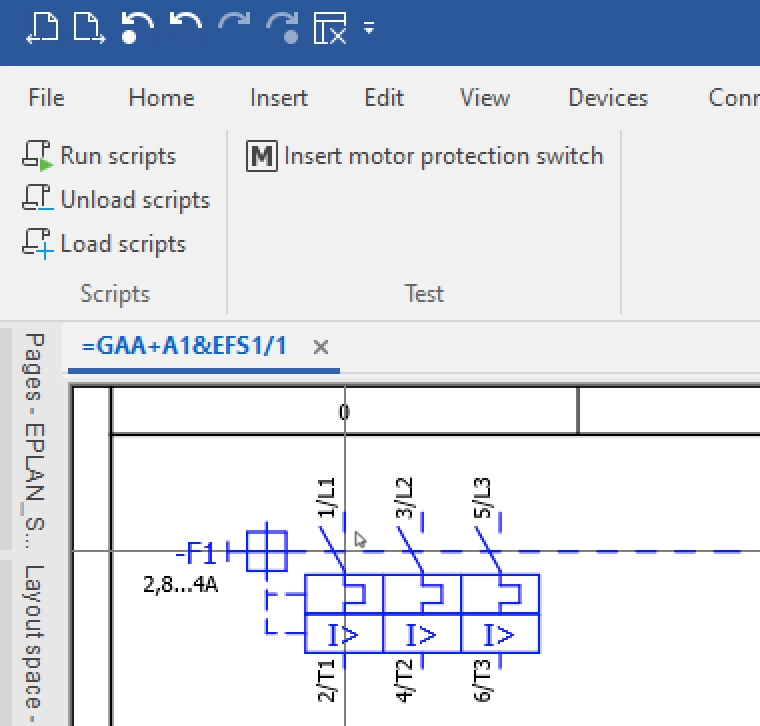Click the M icon for motor protection switch
Screen dimensions: 760x726
tap(262, 156)
